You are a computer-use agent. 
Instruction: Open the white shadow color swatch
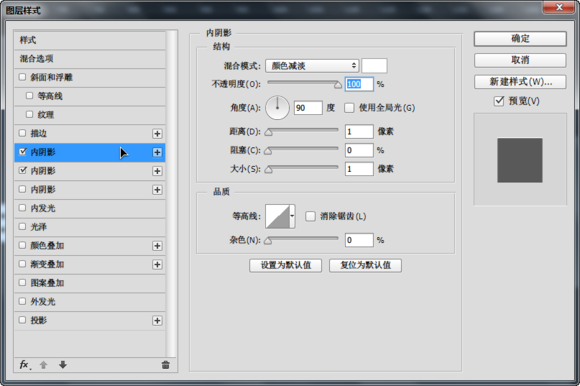pos(374,66)
